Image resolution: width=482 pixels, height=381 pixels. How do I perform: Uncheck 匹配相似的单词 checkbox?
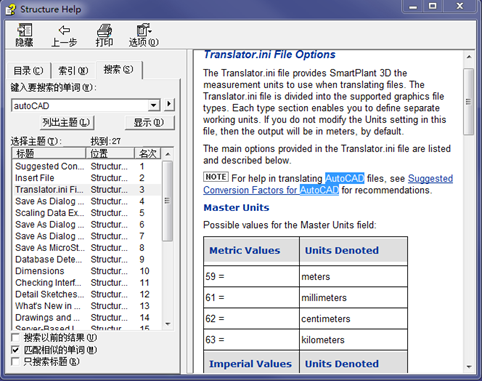(x=15, y=350)
